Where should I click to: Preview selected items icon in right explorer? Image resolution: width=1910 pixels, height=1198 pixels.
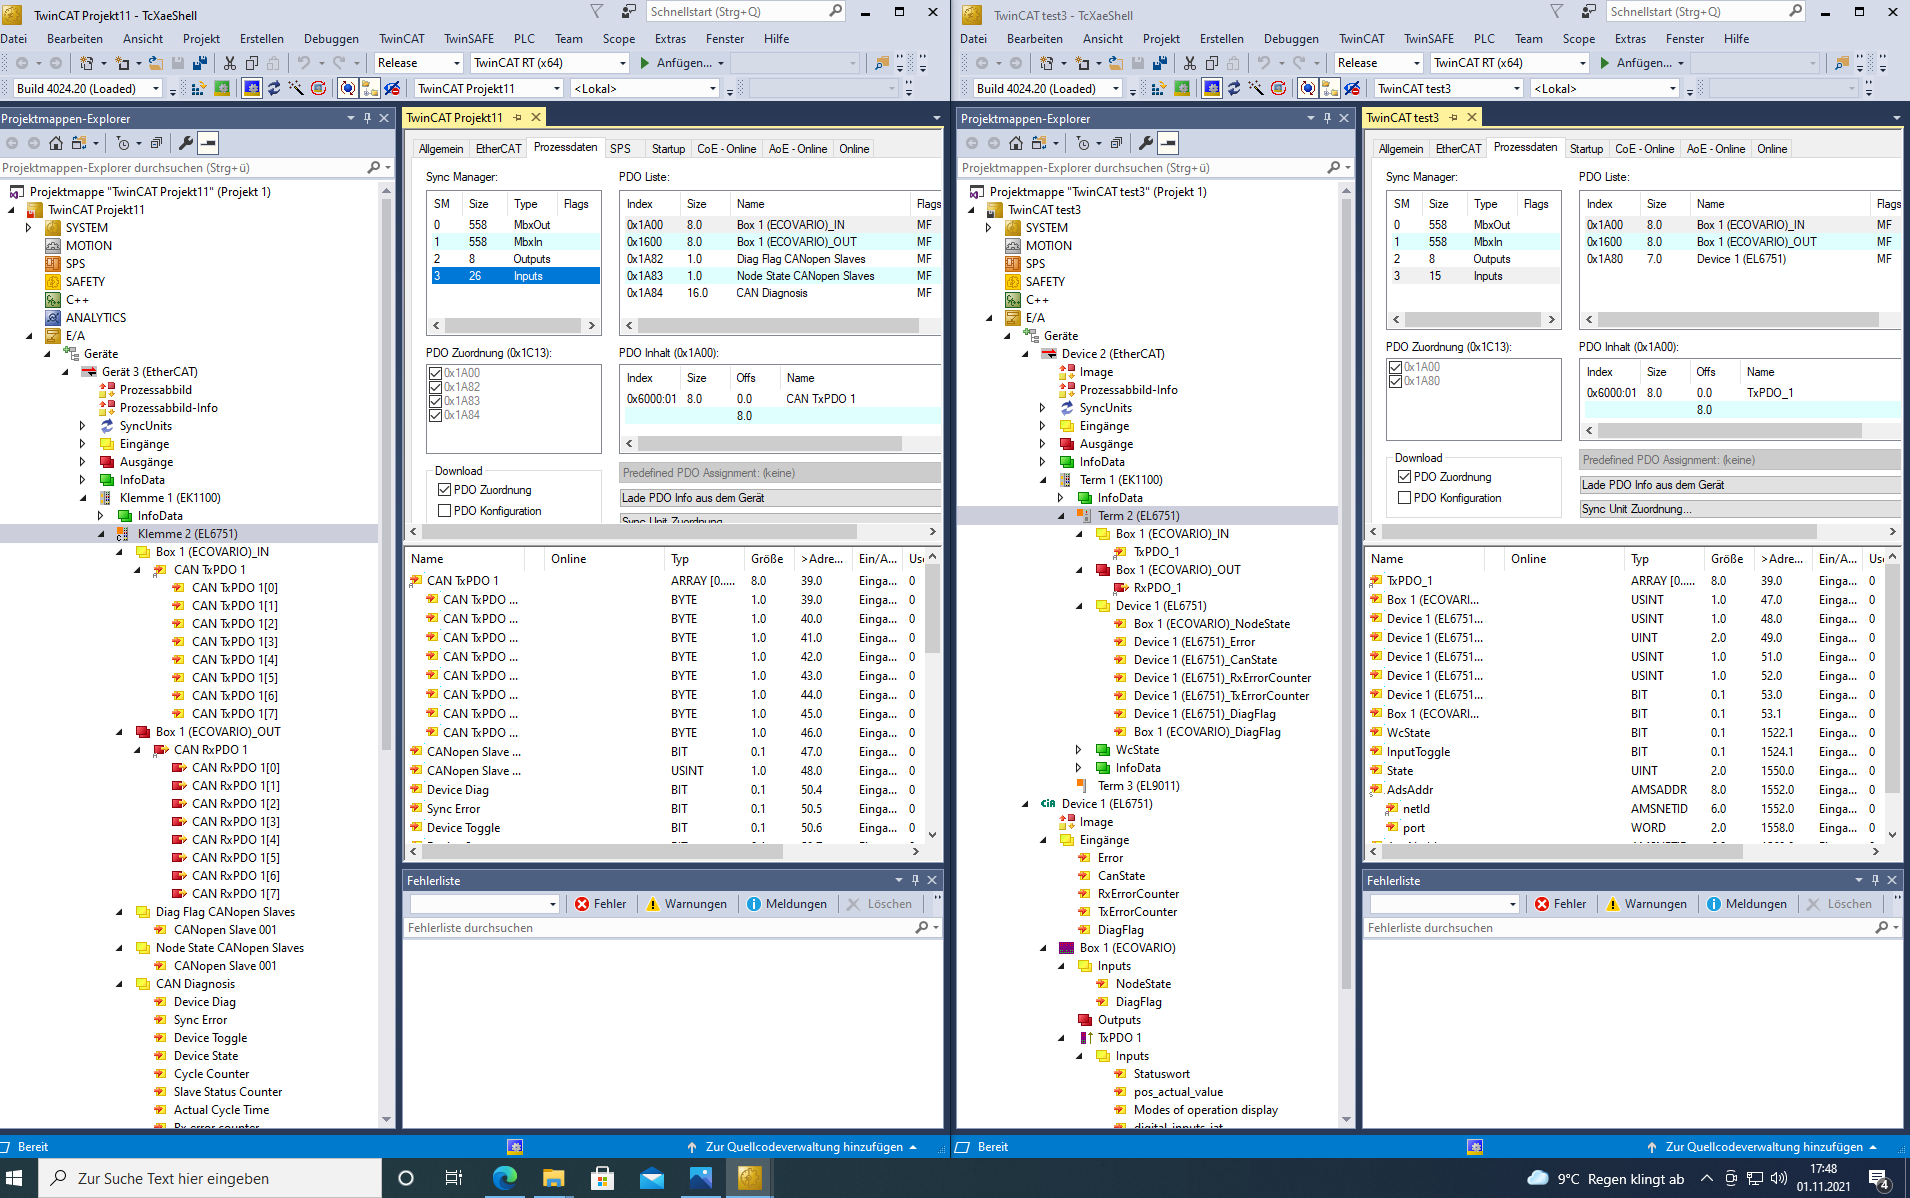tap(1168, 143)
